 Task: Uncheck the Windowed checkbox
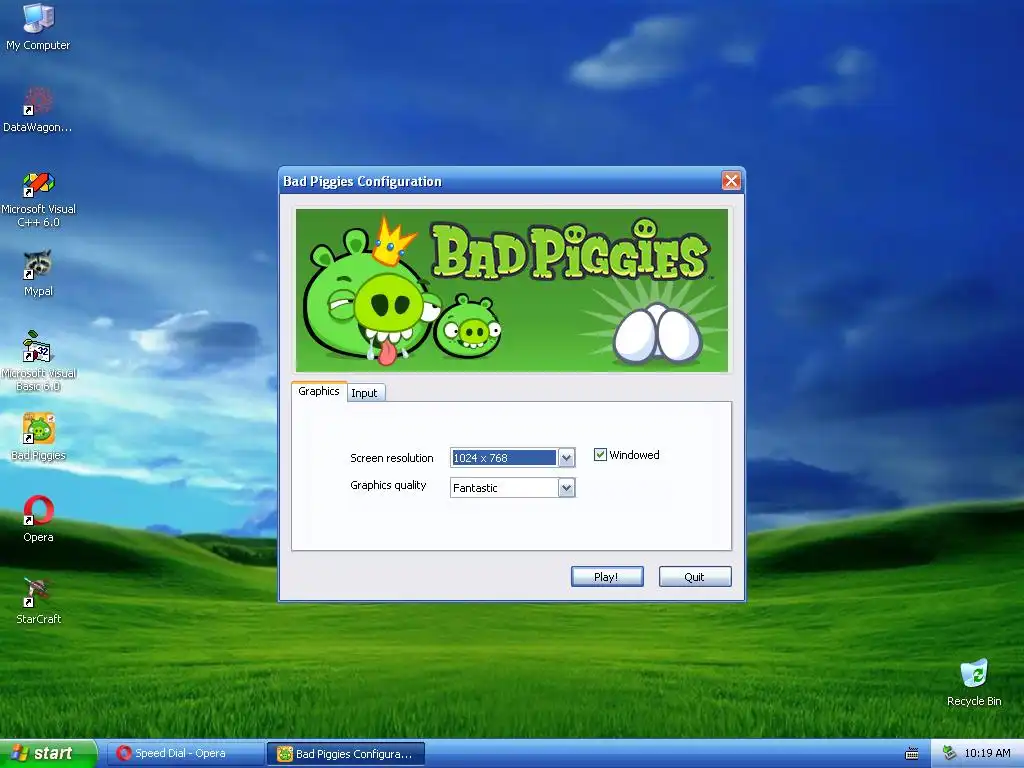[x=600, y=455]
